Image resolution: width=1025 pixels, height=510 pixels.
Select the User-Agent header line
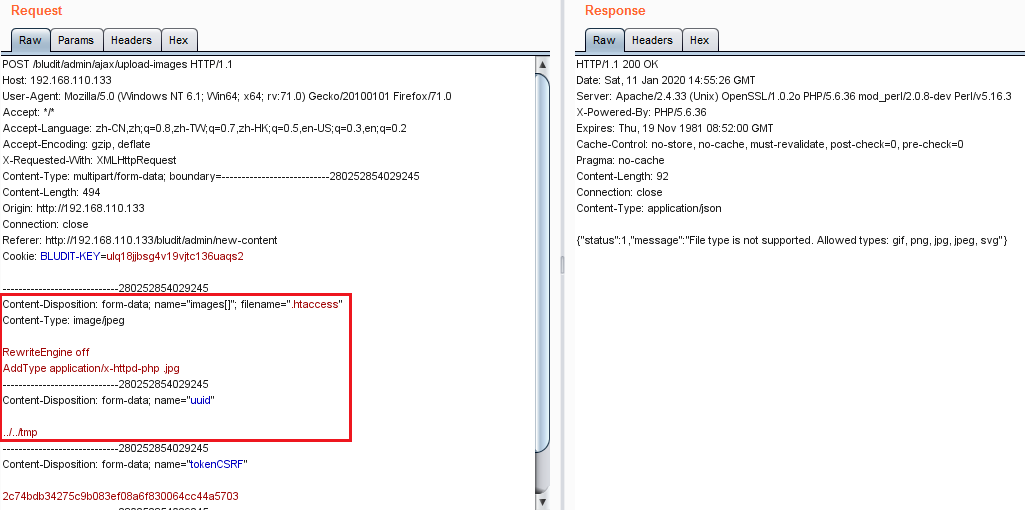coord(227,96)
